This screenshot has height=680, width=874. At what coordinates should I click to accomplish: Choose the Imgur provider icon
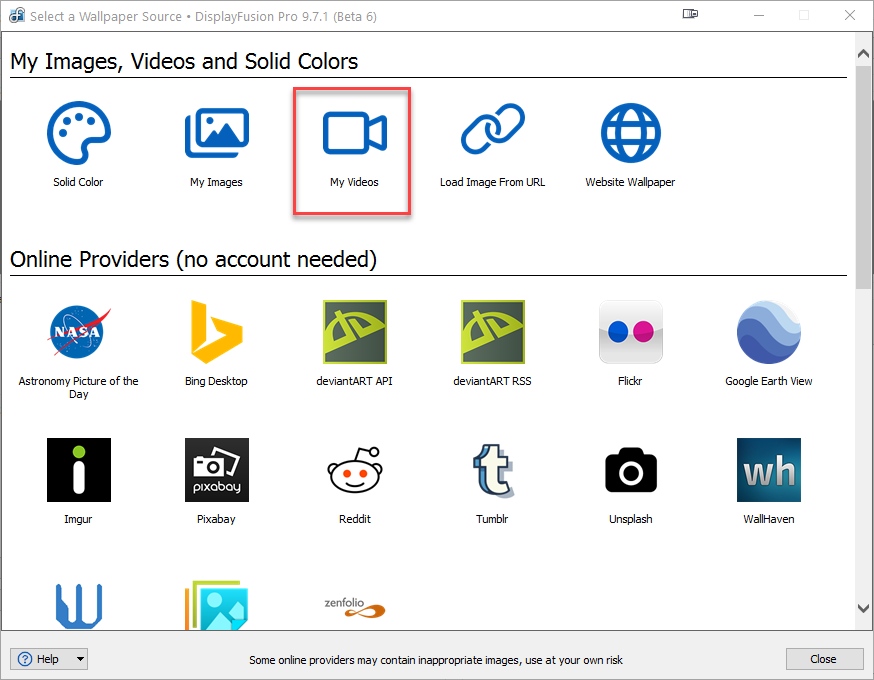[x=78, y=470]
